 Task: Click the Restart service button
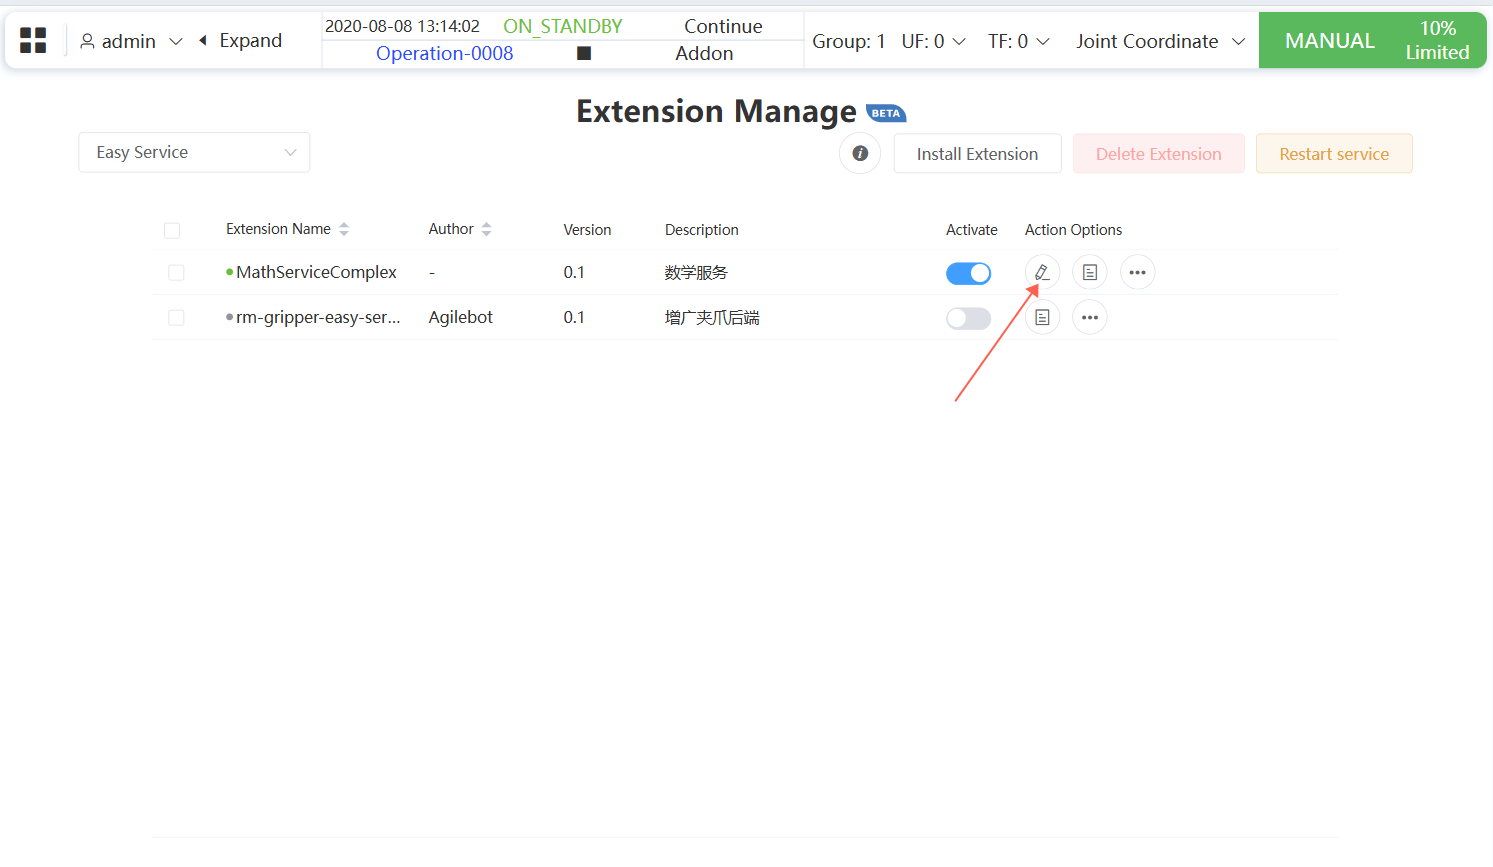pyautogui.click(x=1334, y=154)
